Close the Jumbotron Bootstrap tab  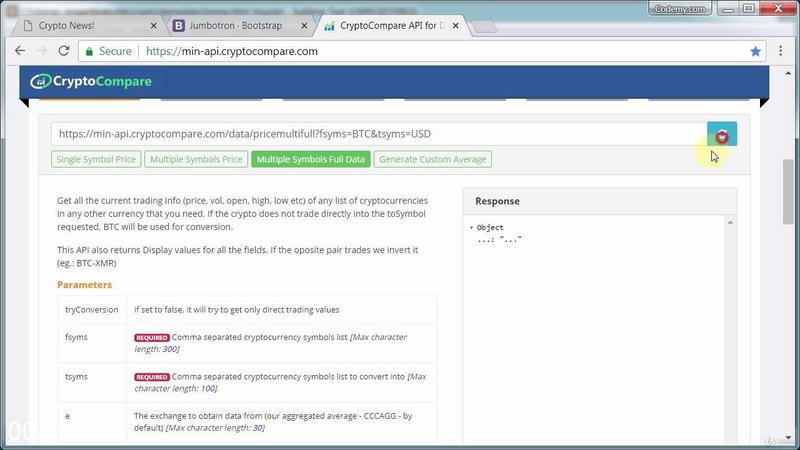point(304,26)
